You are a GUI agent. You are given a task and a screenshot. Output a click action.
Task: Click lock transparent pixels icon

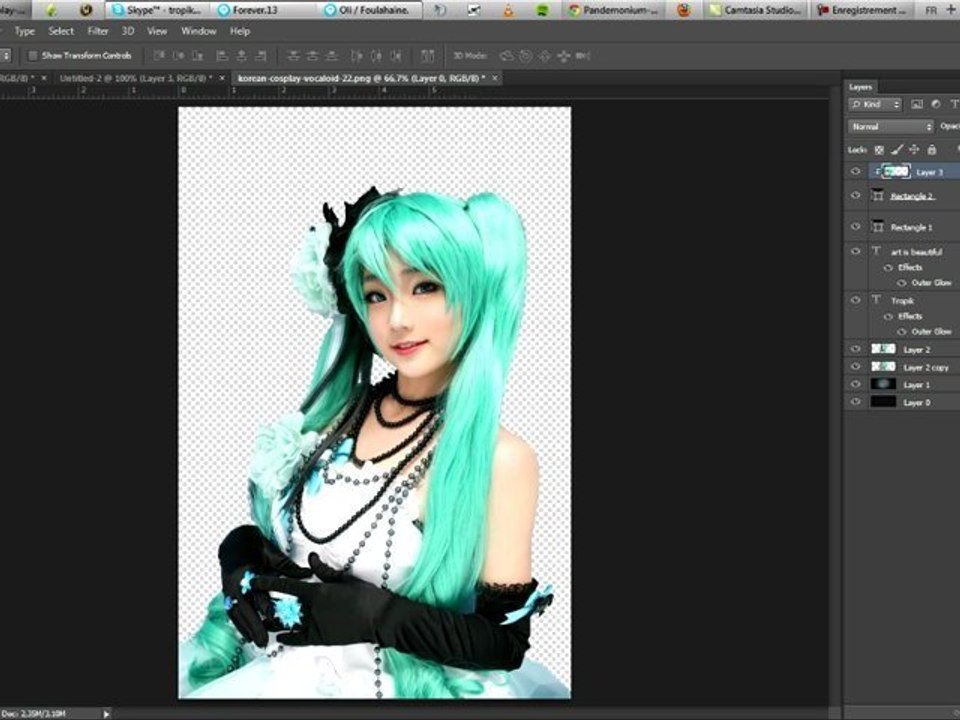[879, 150]
